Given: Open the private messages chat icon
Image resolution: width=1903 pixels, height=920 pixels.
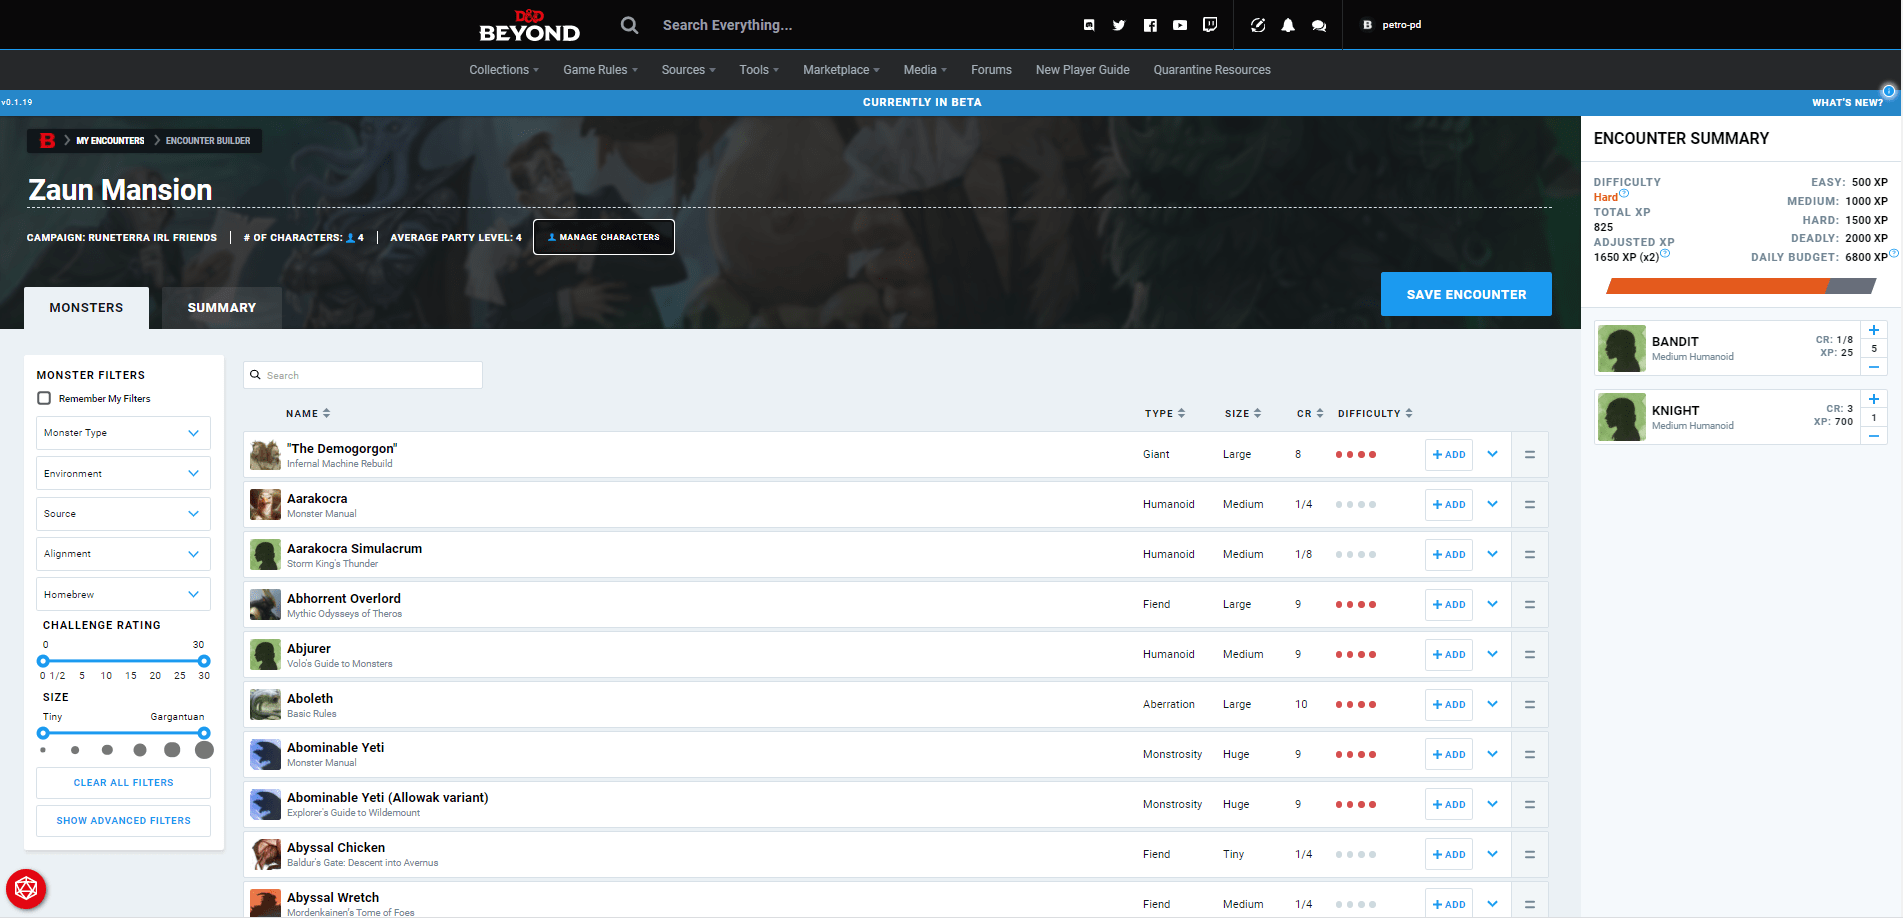Looking at the screenshot, I should click(x=1319, y=25).
